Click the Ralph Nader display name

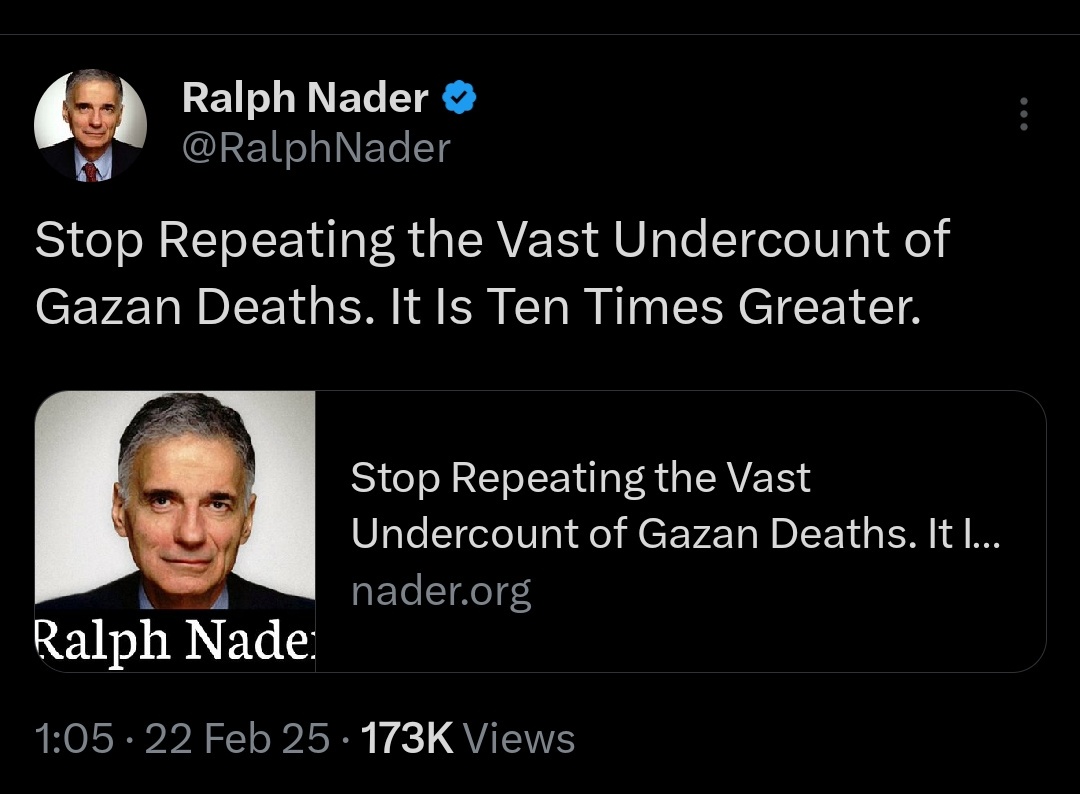pos(304,97)
